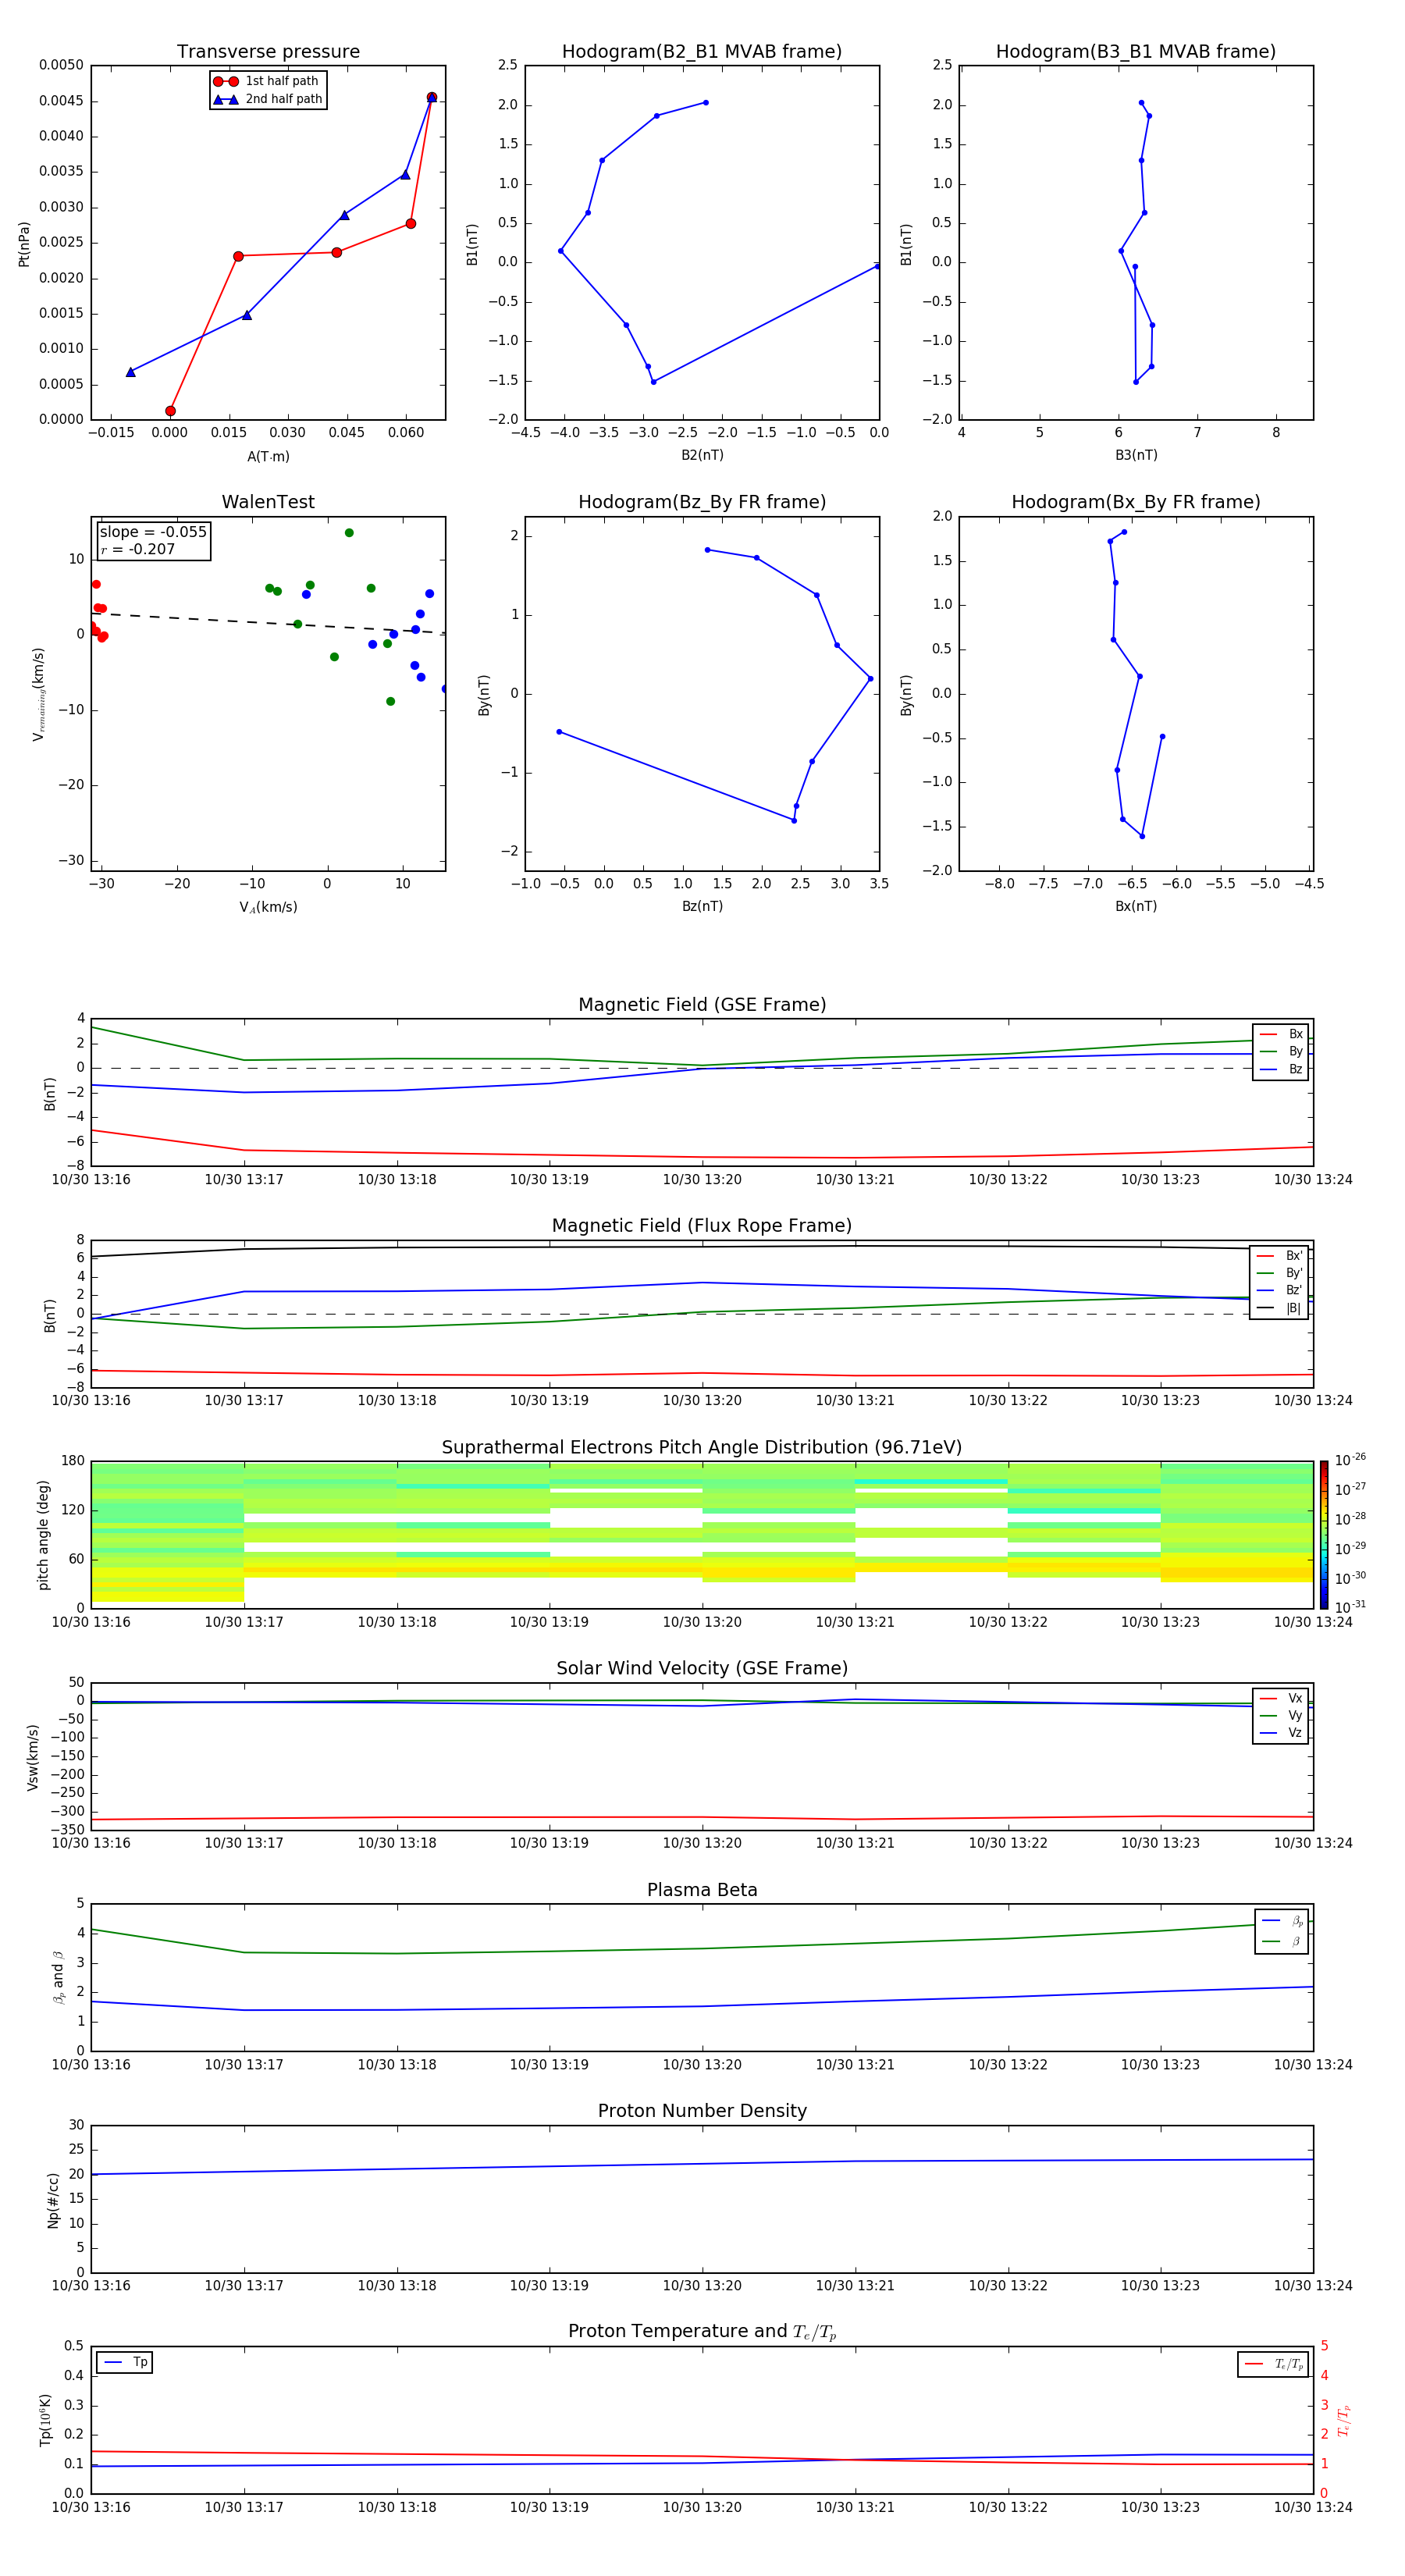Click the topmost red marker in Transverse pressure plot
The image size is (1405, 2576).
[432, 97]
